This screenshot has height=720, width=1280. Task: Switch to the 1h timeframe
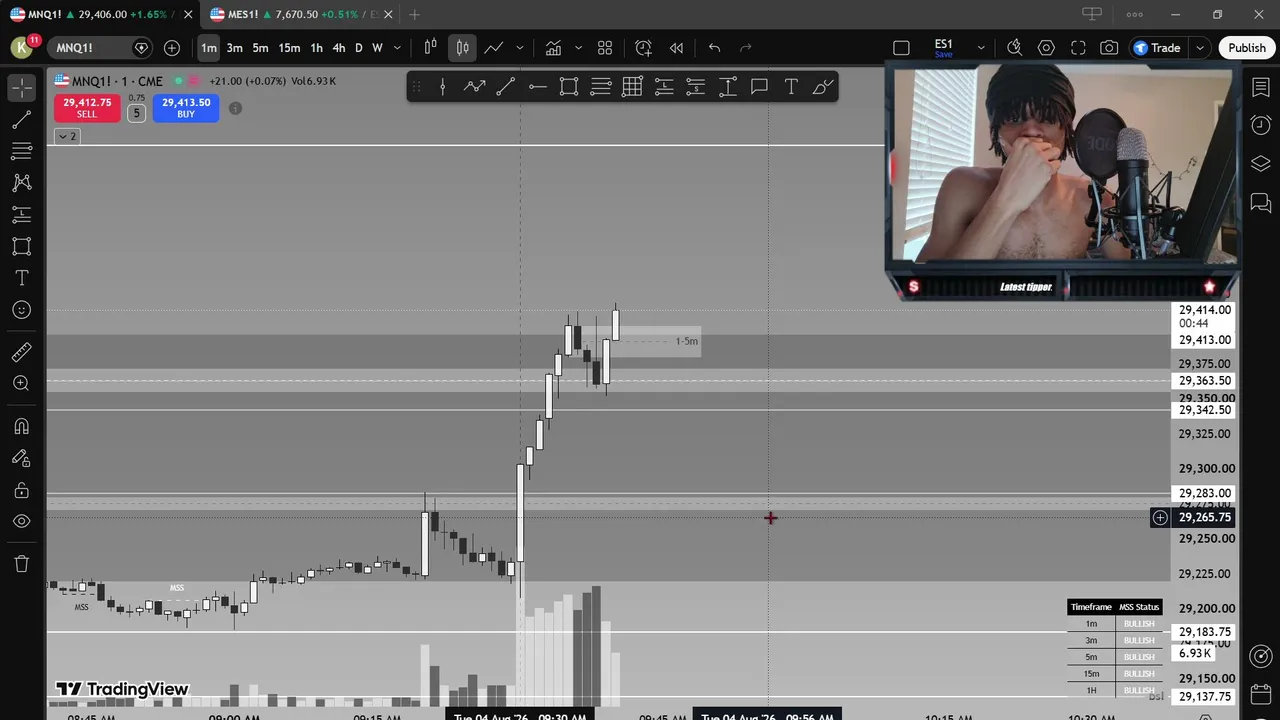[x=316, y=48]
